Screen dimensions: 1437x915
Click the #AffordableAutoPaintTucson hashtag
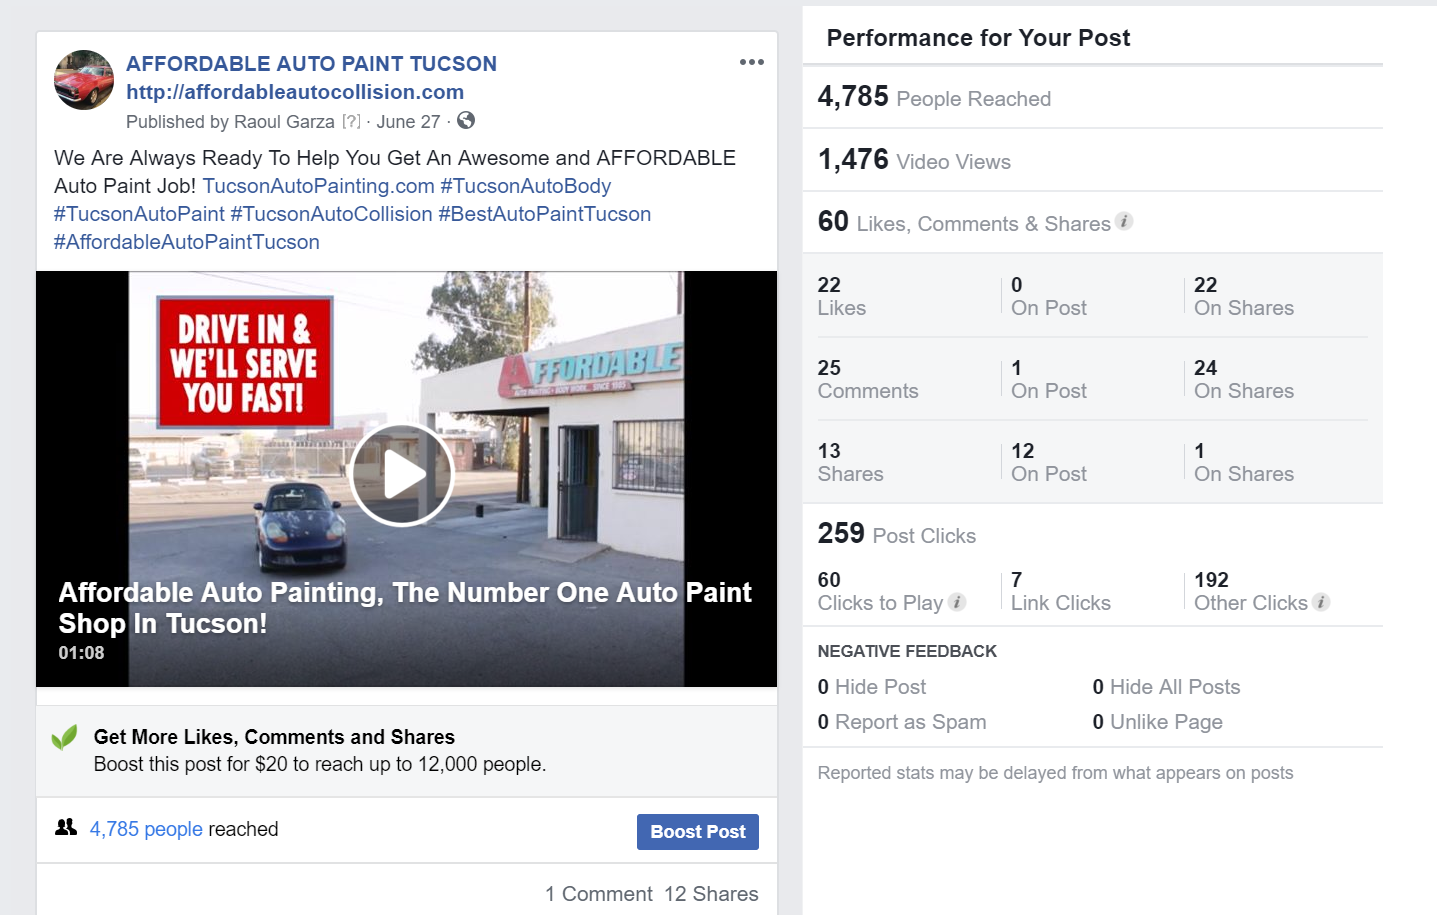pos(187,242)
